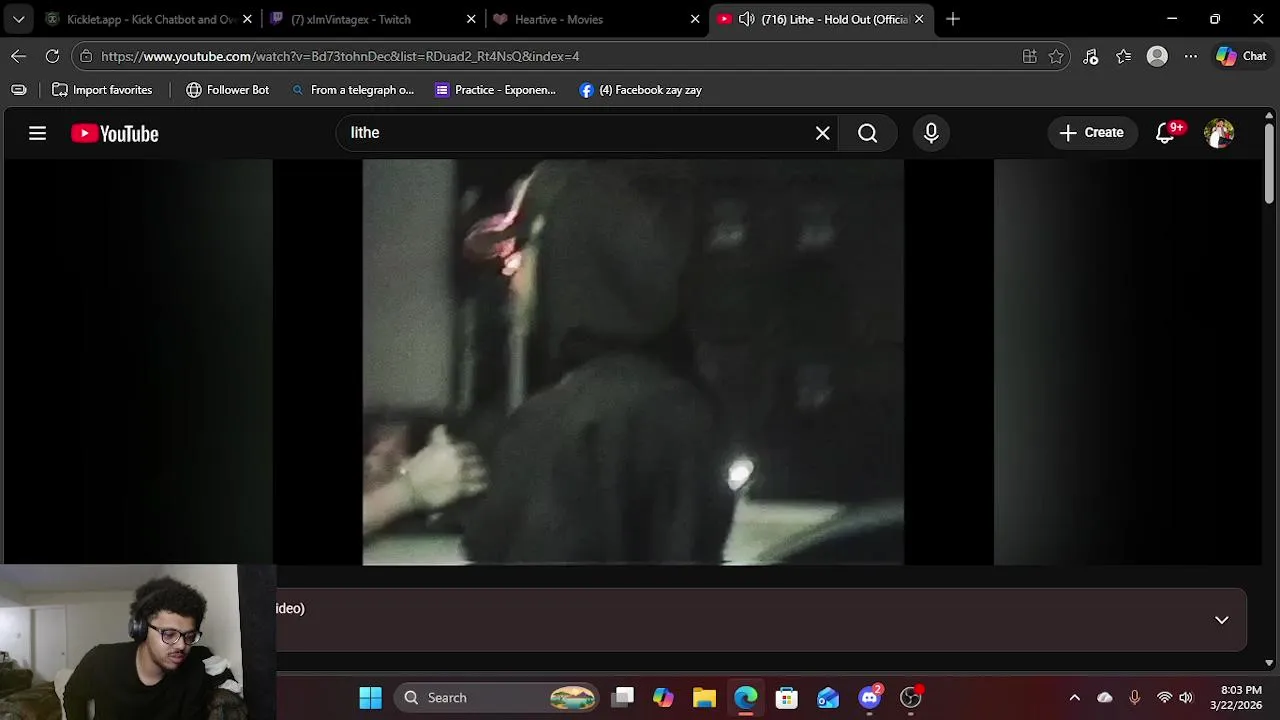Open the YouTube account avatar menu
1280x720 pixels.
point(1219,133)
